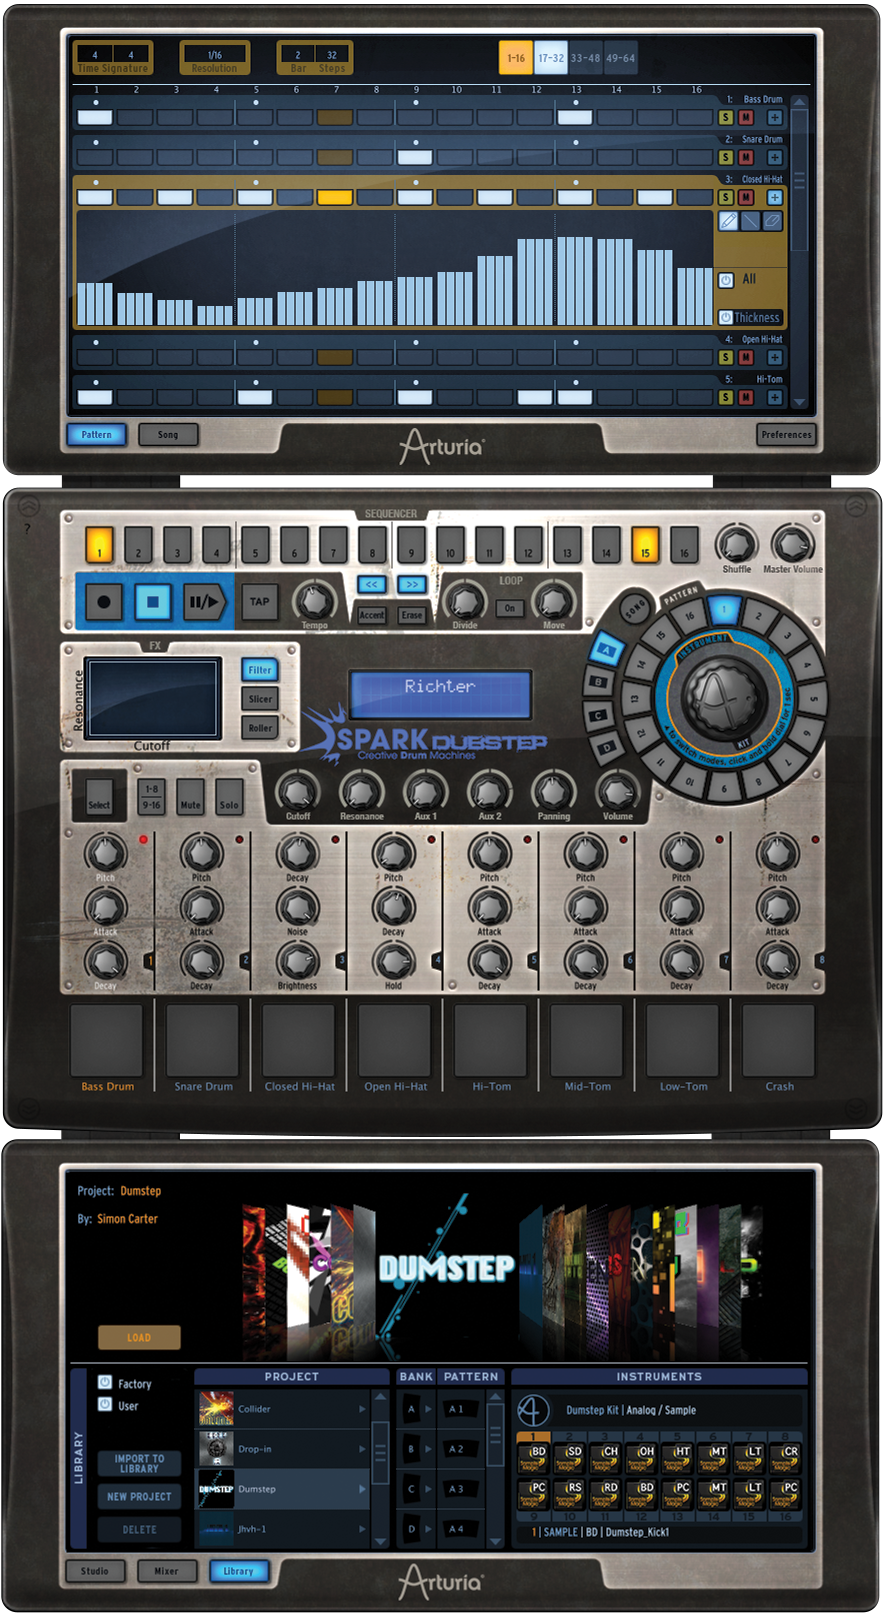This screenshot has height=1616, width=883.
Task: Click the Tempo knob
Action: click(315, 600)
